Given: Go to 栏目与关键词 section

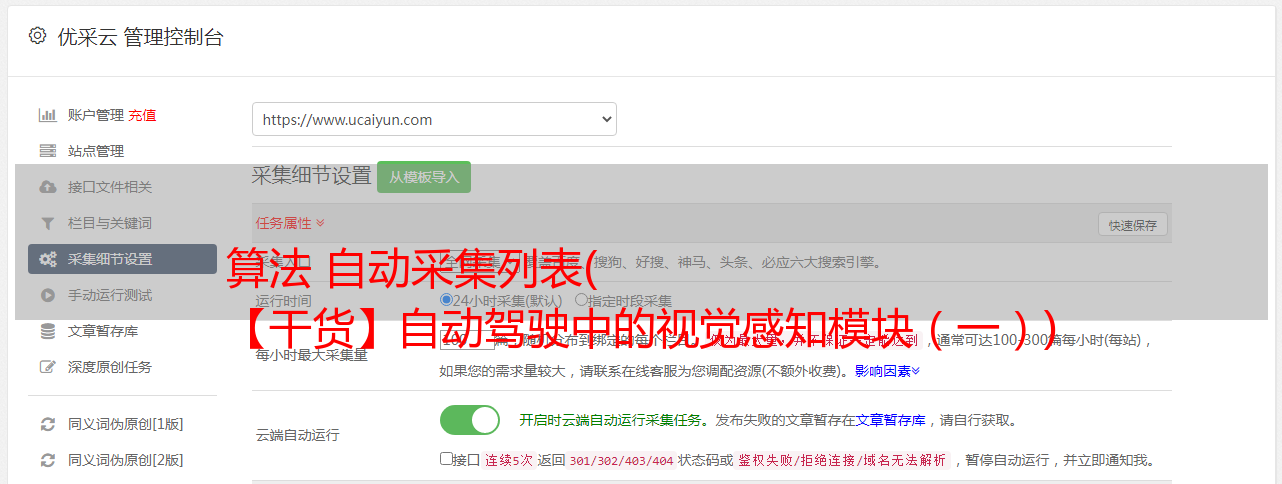Looking at the screenshot, I should coord(110,223).
